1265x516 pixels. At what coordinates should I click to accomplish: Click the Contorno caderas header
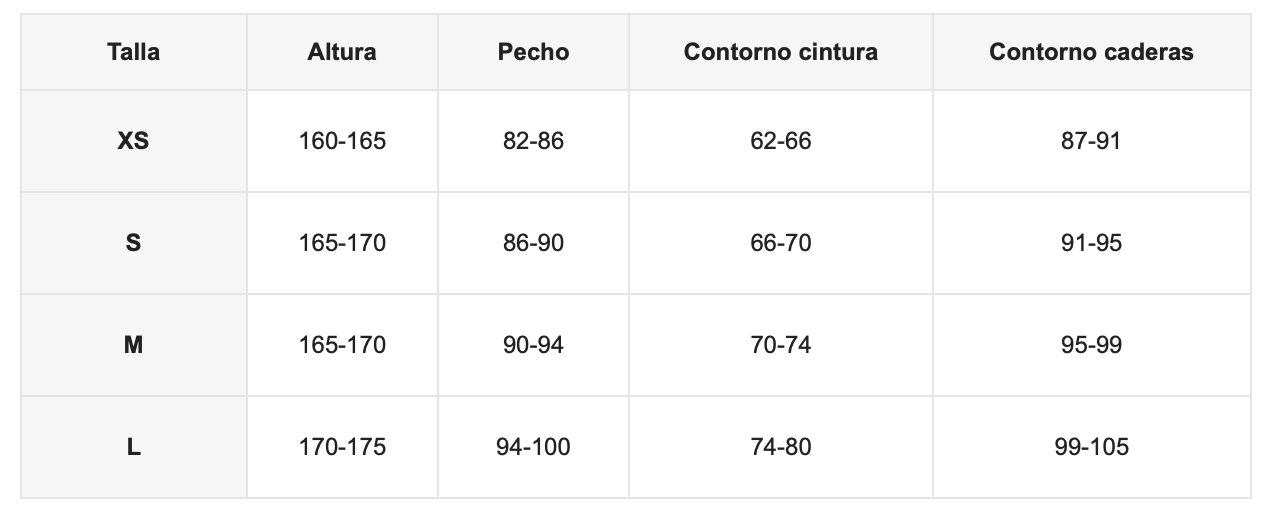tap(1091, 52)
